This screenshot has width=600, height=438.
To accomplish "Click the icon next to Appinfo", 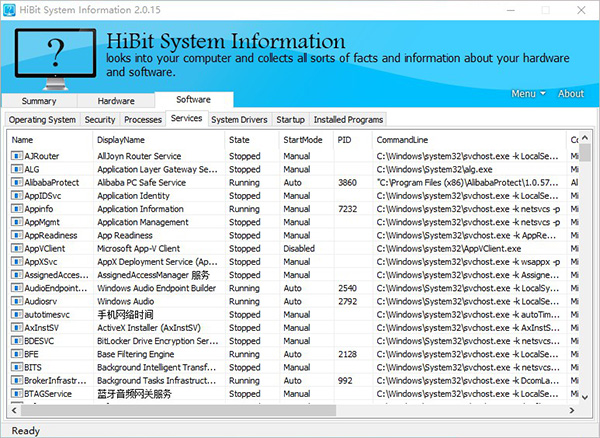I will coord(17,209).
